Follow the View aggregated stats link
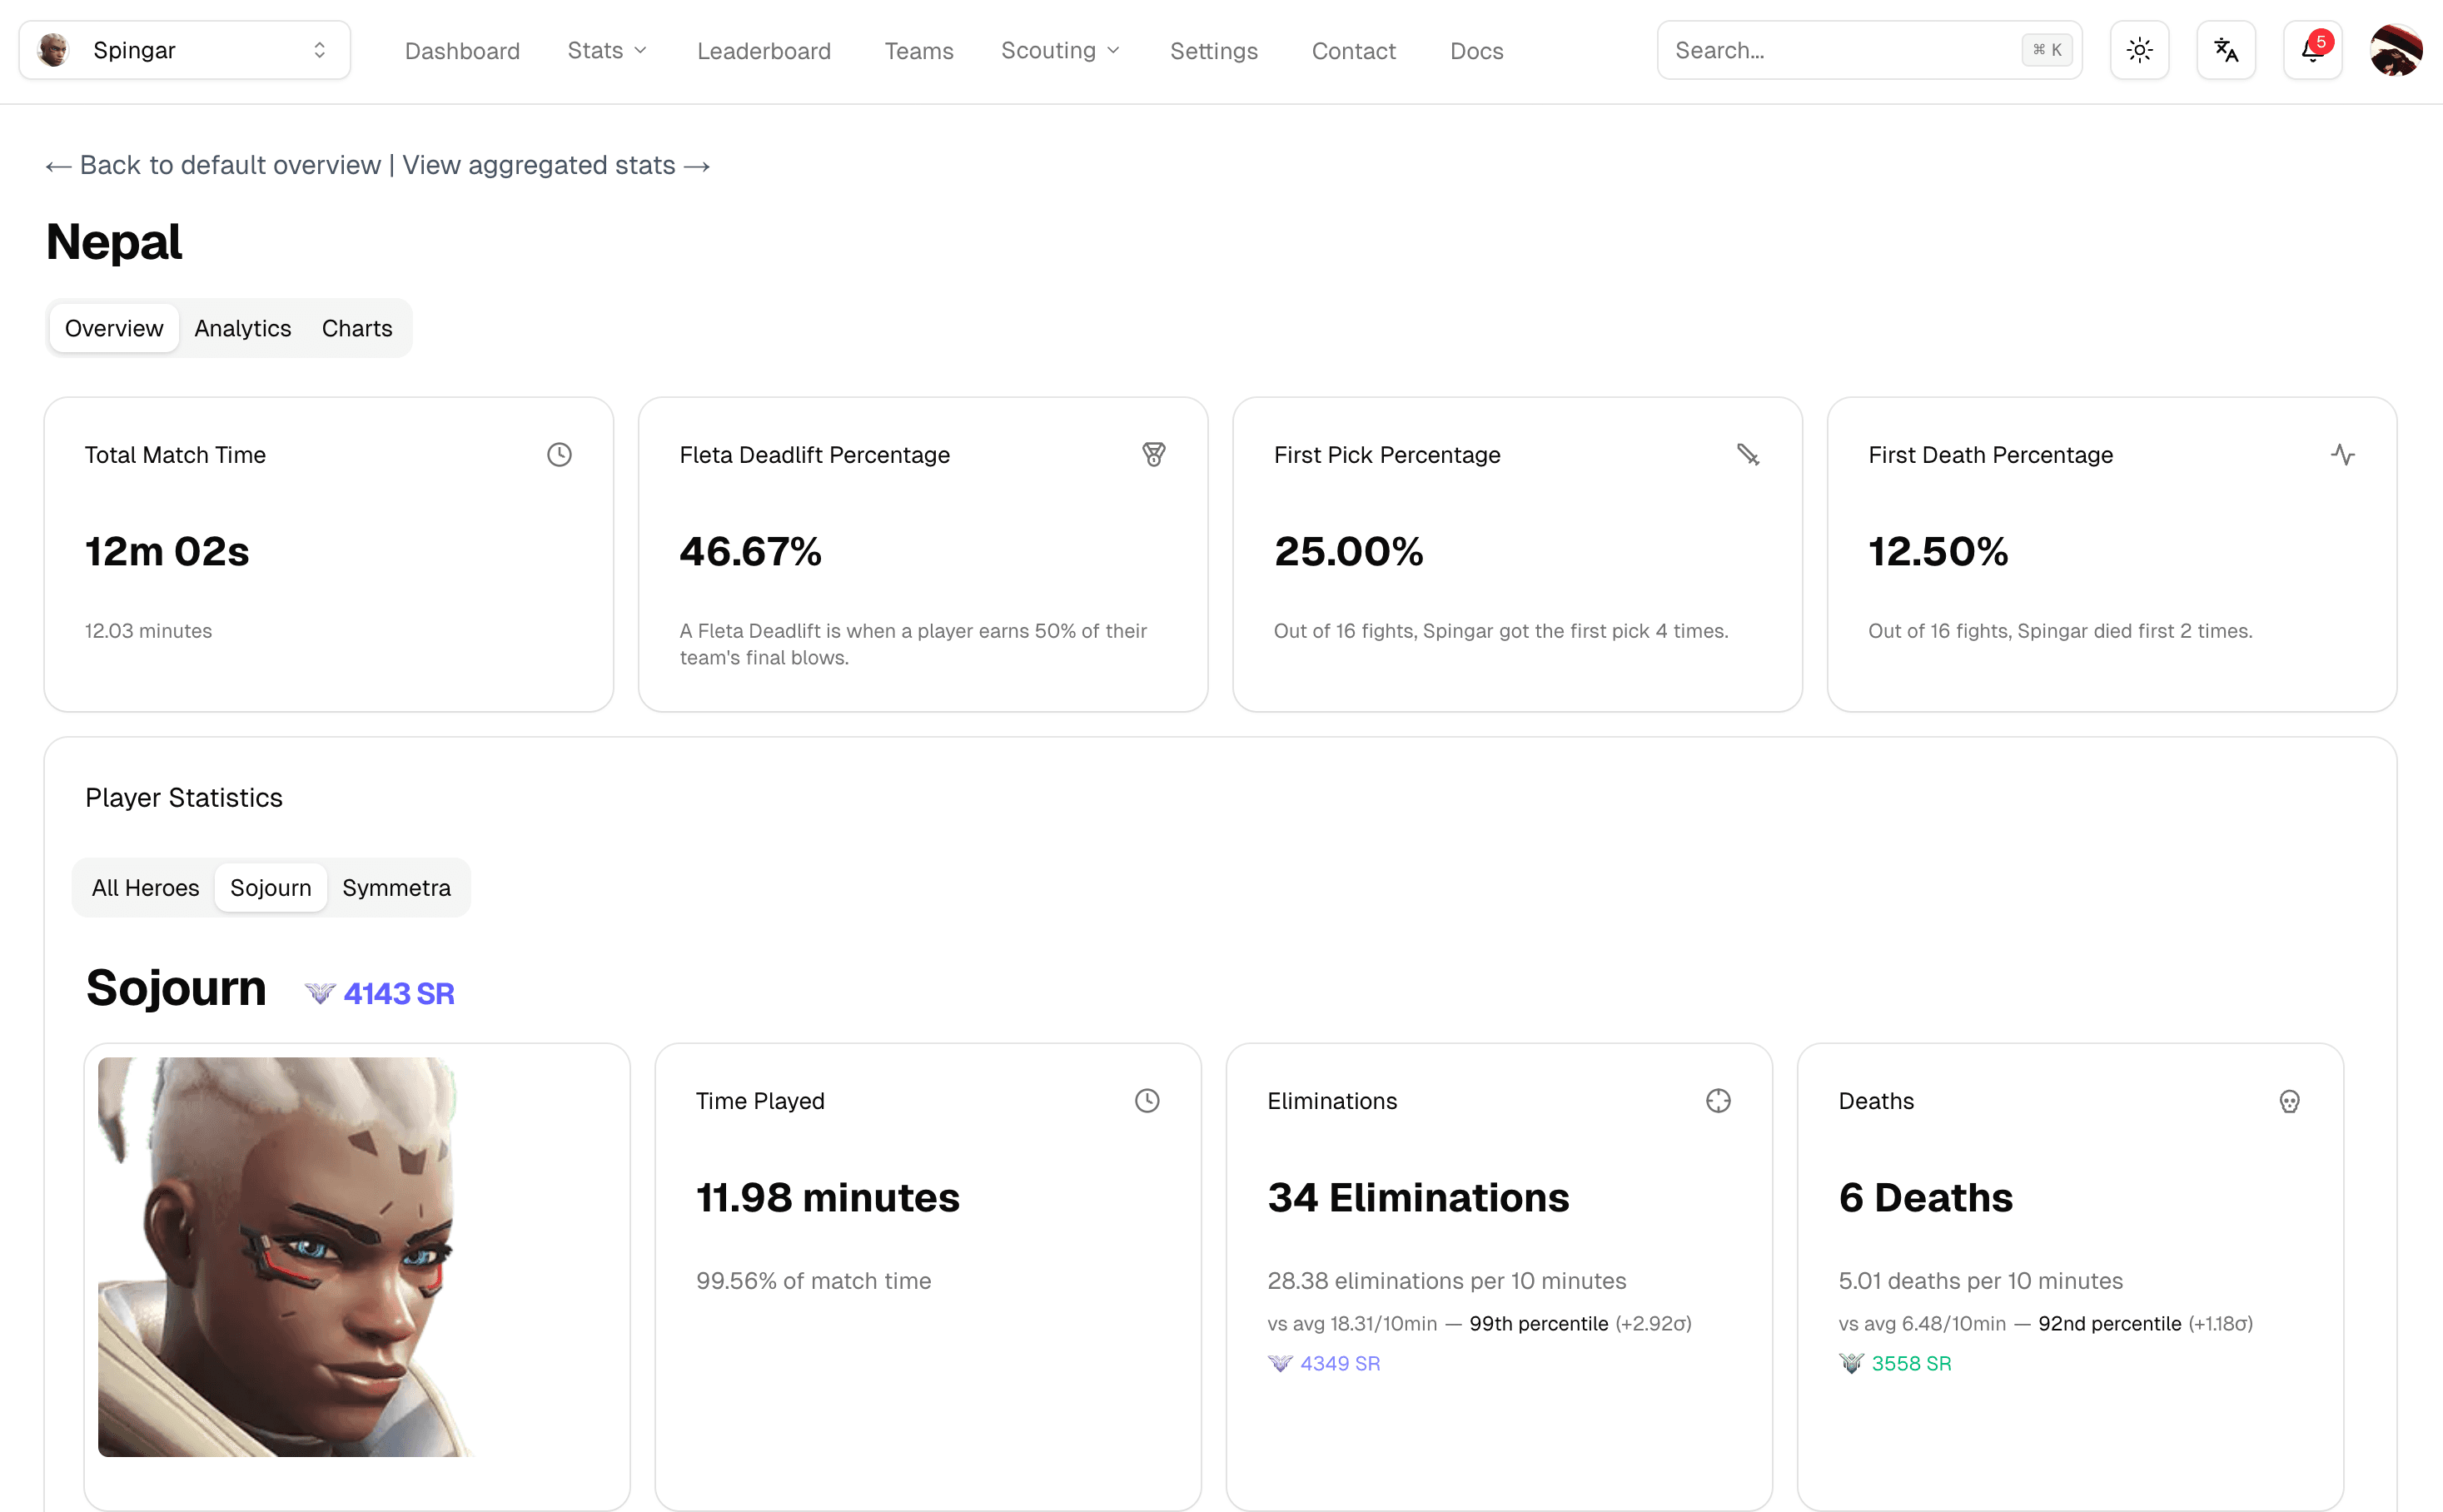The height and width of the screenshot is (1512, 2443). pos(538,165)
